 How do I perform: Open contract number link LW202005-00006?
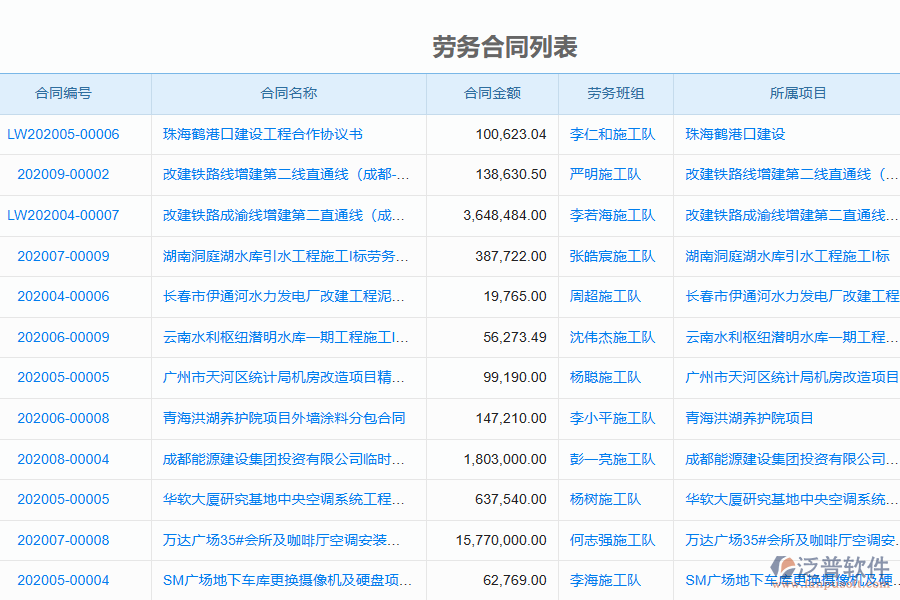[64, 134]
